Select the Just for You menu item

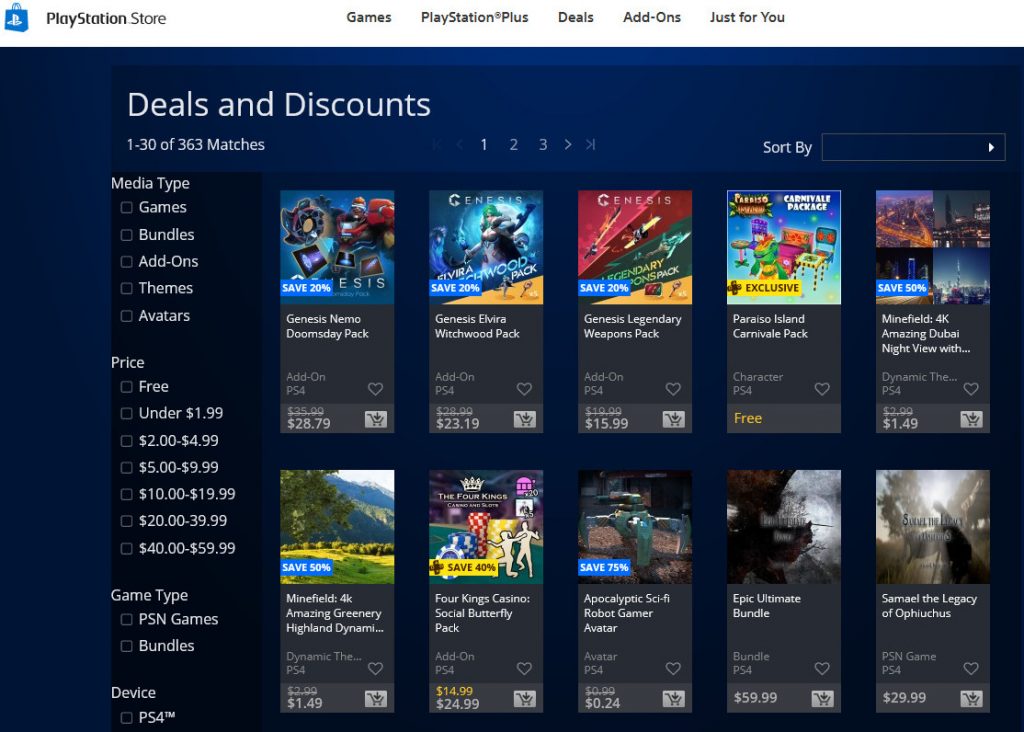tap(746, 17)
